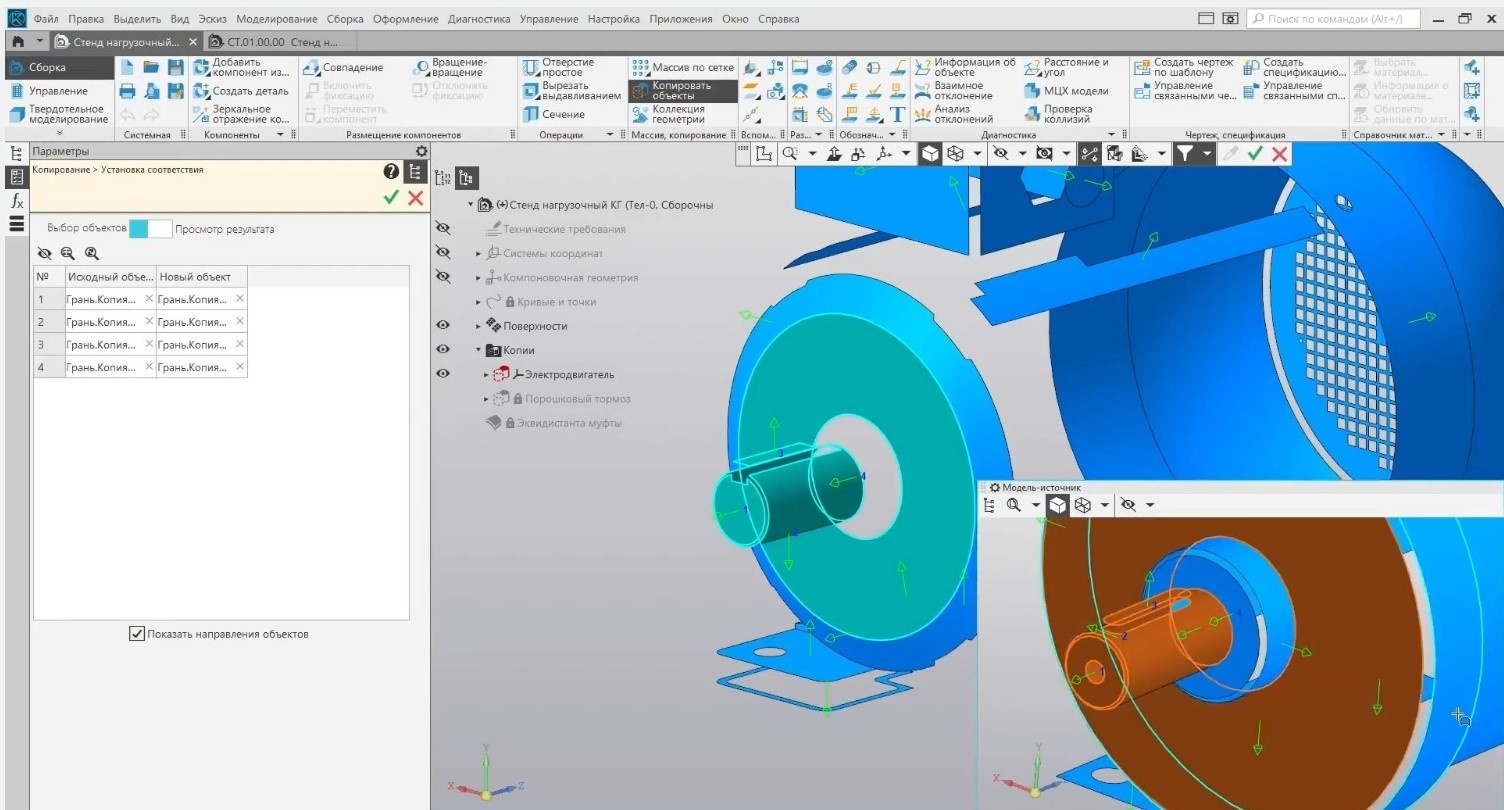The height and width of the screenshot is (810, 1504).
Task: Expand the Порошковый тормоз node
Action: point(487,399)
